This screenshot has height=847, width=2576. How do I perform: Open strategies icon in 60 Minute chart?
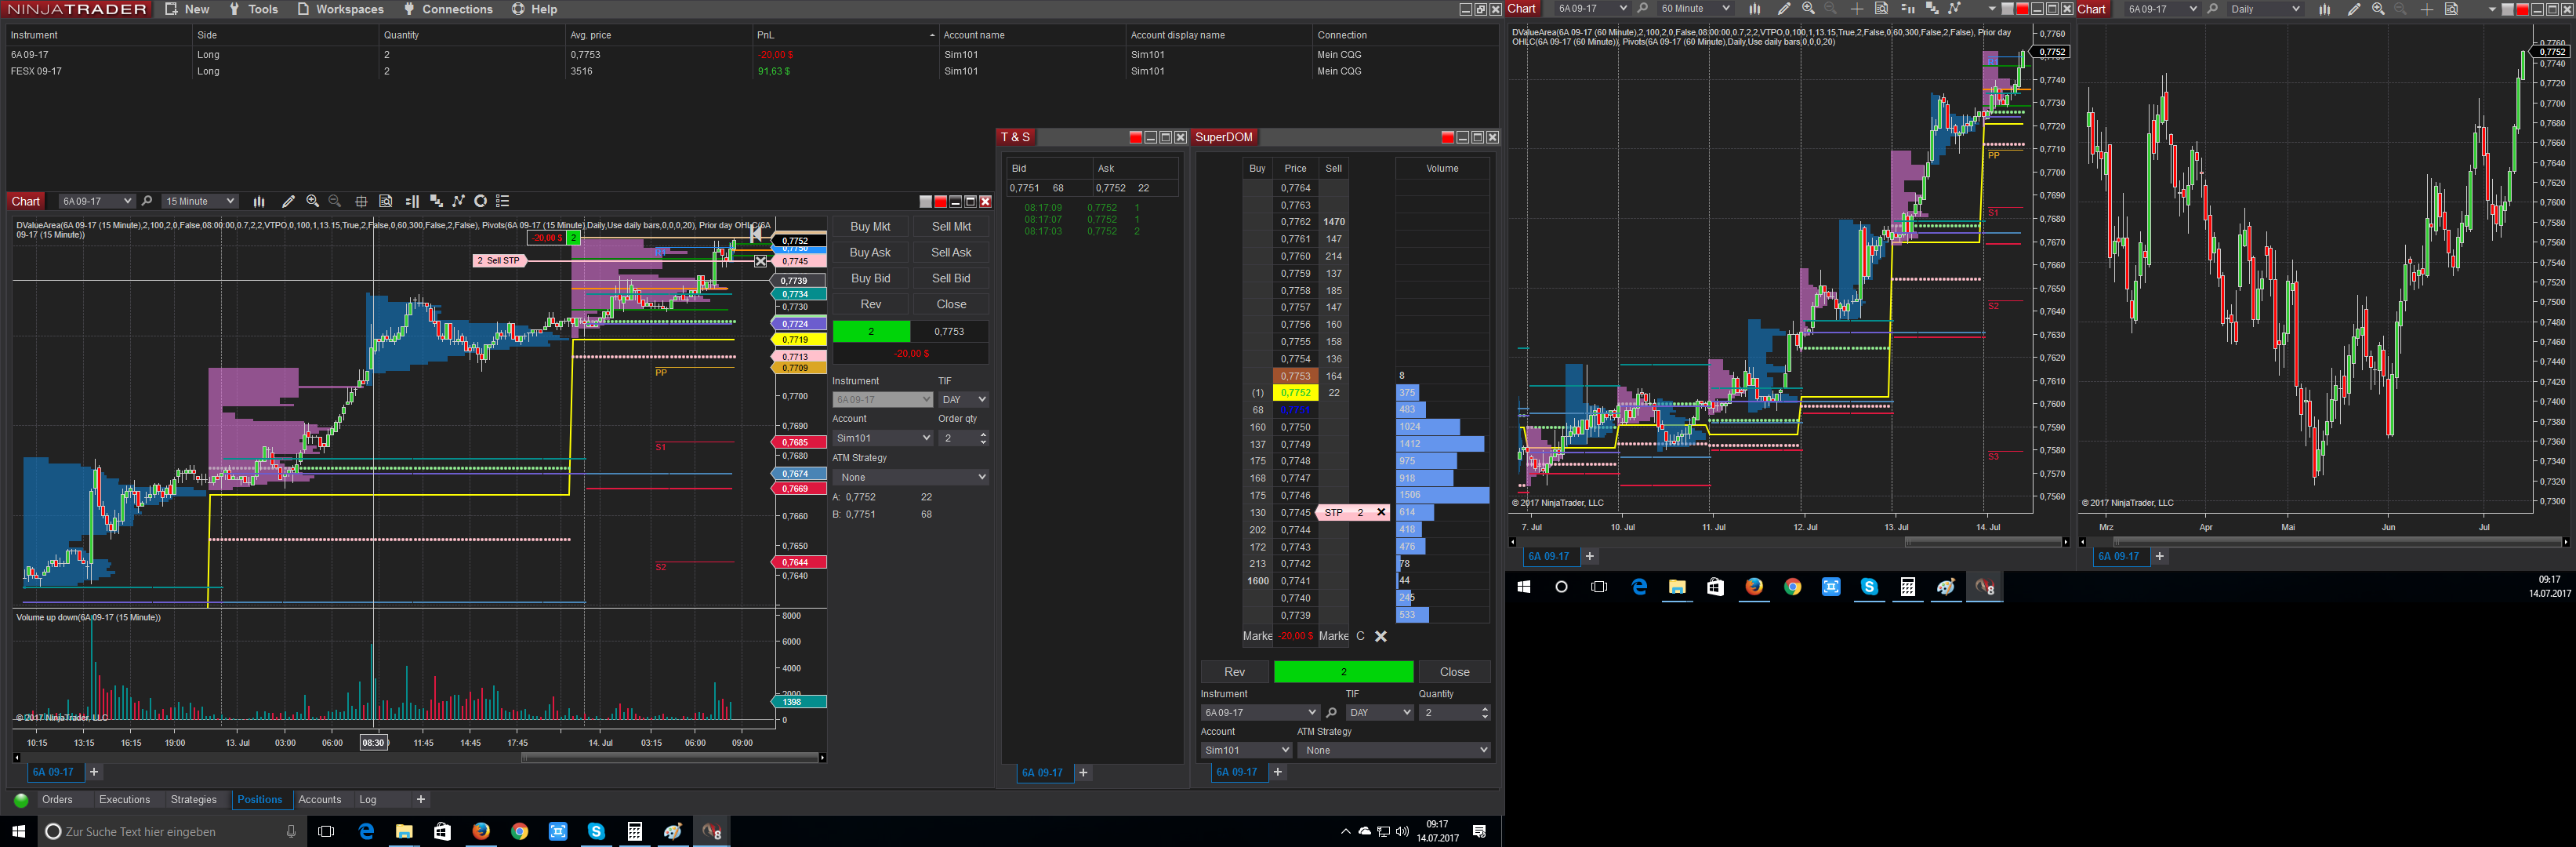(x=1954, y=9)
